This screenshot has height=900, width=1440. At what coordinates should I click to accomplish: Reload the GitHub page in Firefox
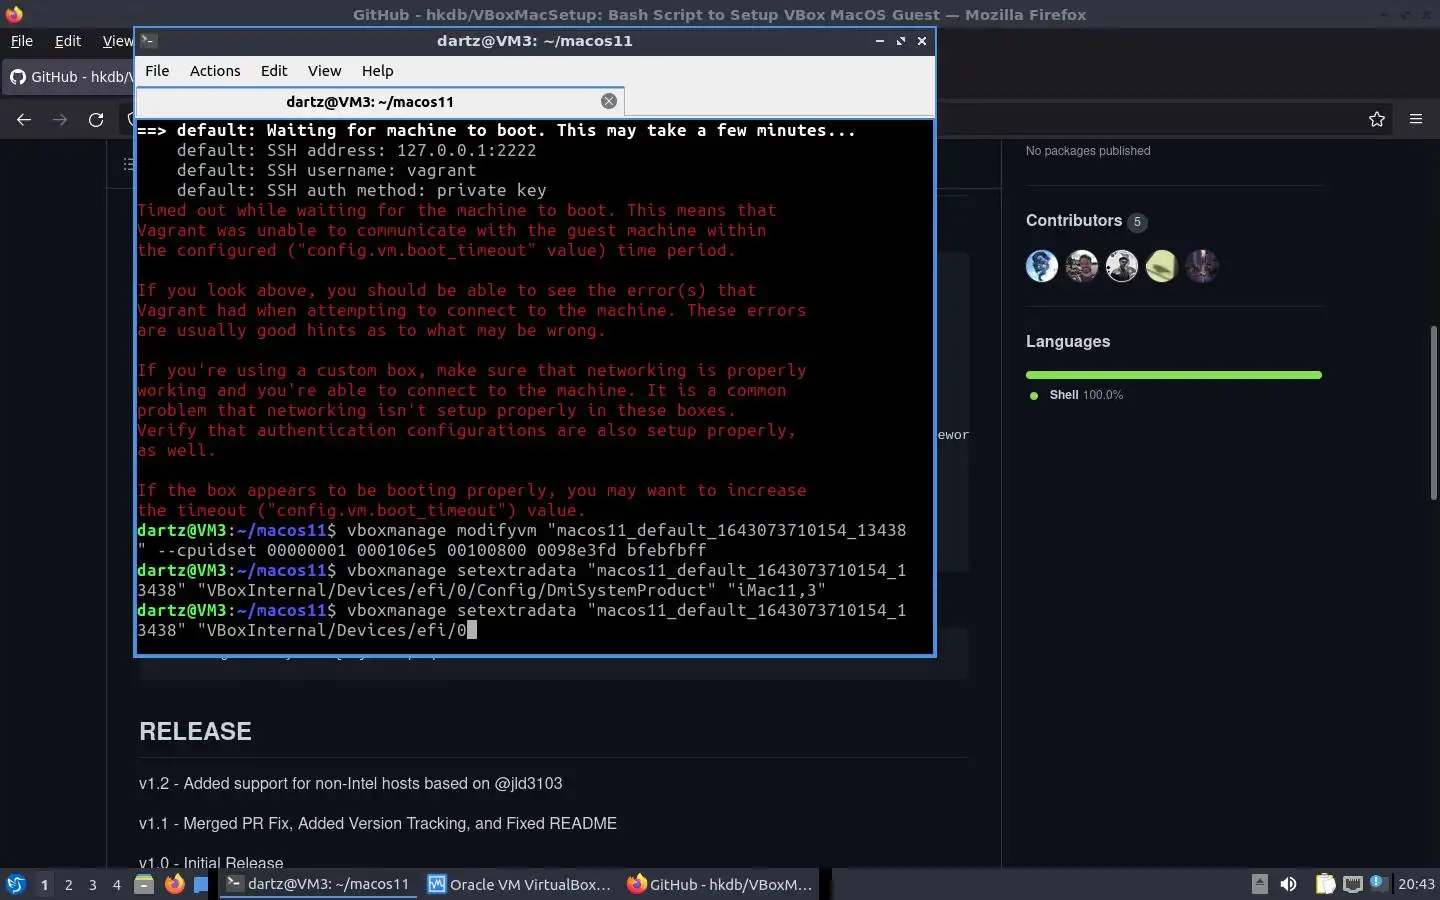point(96,119)
